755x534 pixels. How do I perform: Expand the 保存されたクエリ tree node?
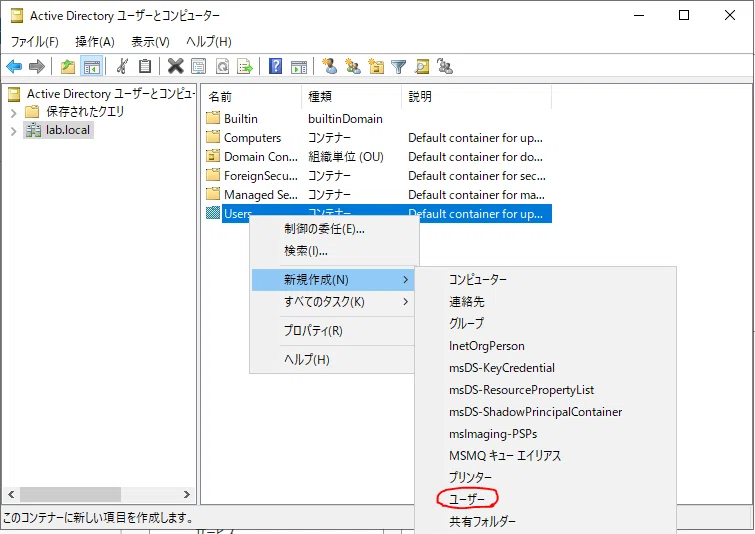pos(13,113)
